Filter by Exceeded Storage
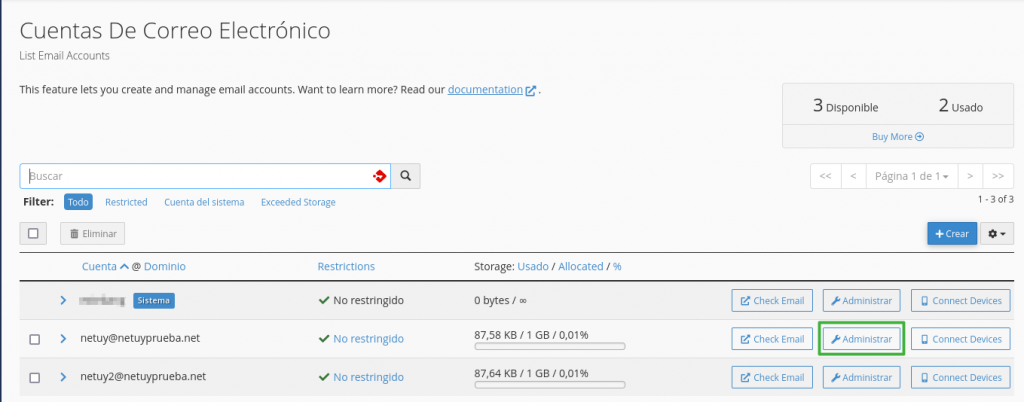This screenshot has height=402, width=1024. pyautogui.click(x=298, y=202)
